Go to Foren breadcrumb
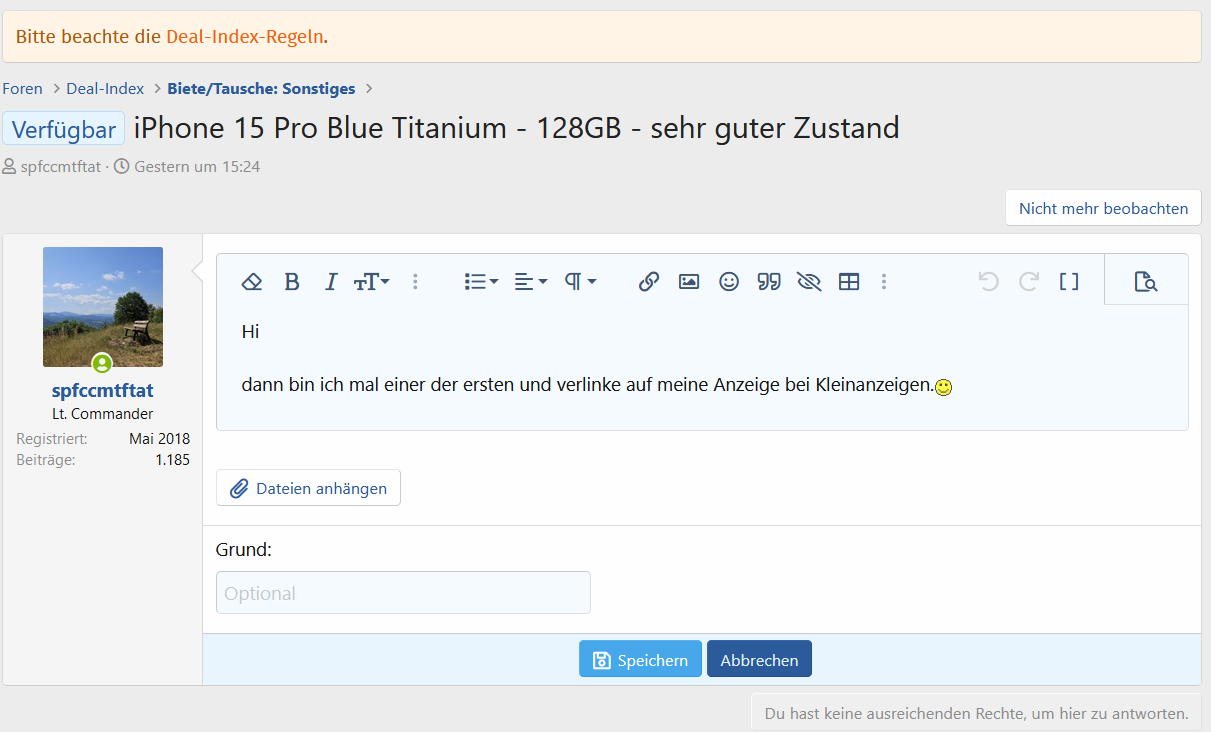The height and width of the screenshot is (732, 1211). [x=22, y=89]
